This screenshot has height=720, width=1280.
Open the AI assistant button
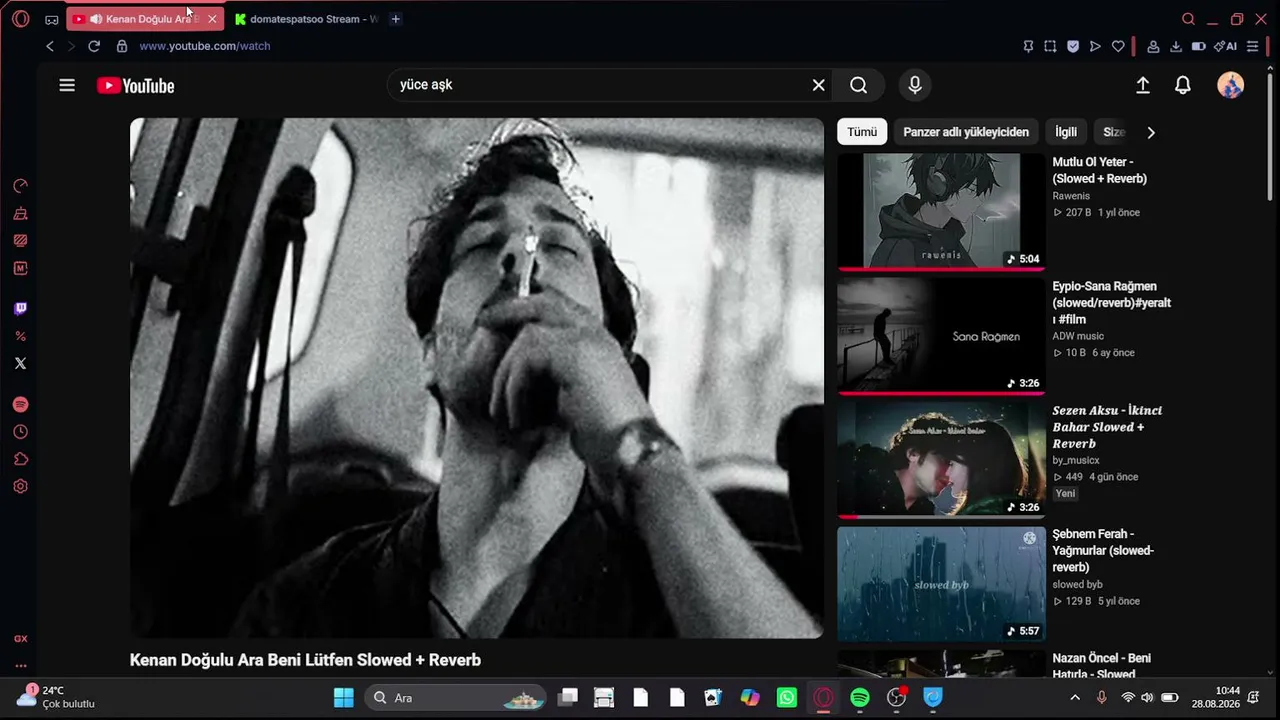coord(1225,46)
